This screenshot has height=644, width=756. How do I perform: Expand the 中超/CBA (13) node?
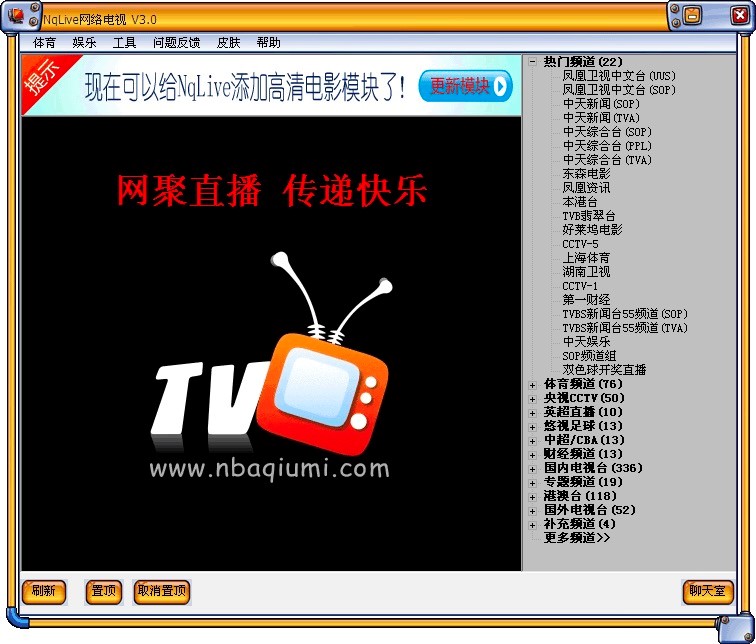click(x=532, y=441)
